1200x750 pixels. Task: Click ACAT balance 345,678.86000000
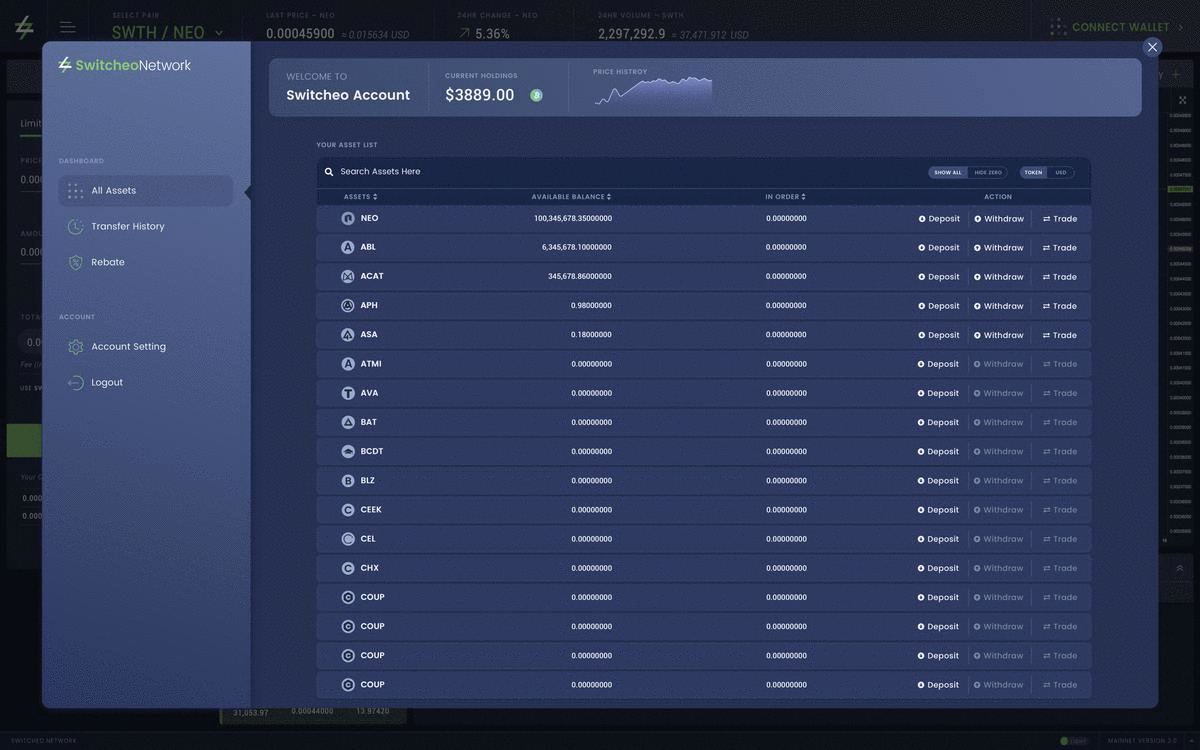tap(580, 276)
